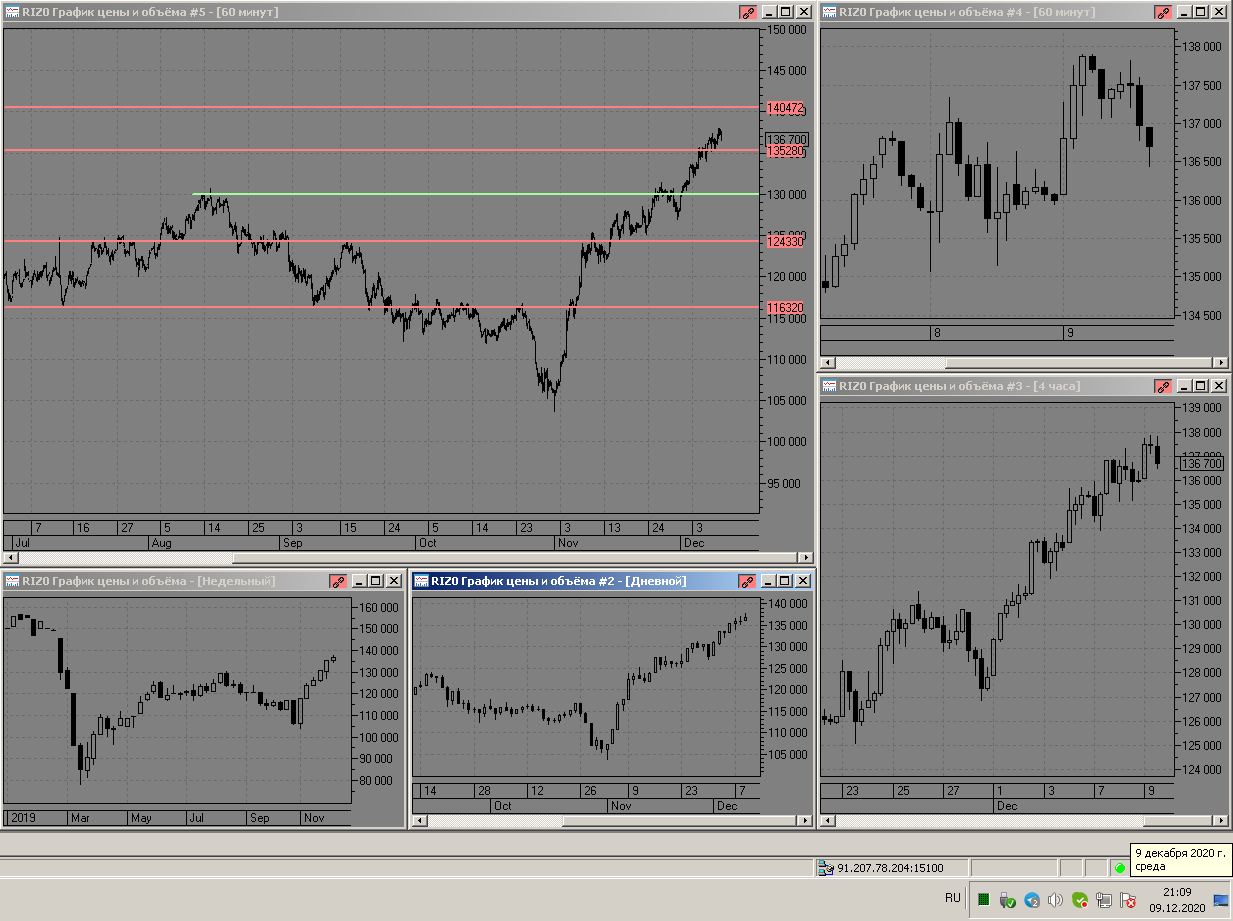Close the weekly chart window

click(394, 581)
